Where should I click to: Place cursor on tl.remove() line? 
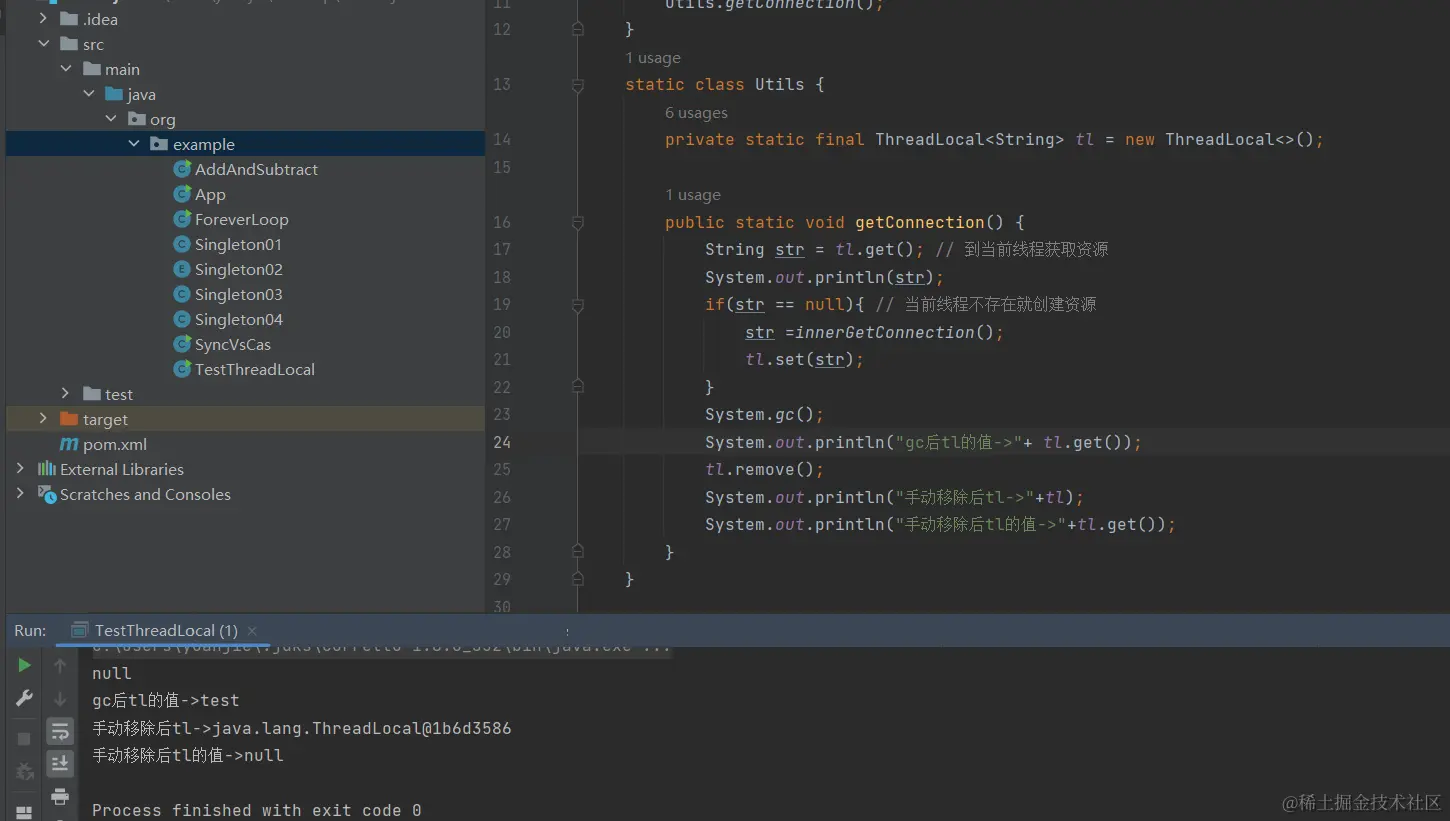click(764, 469)
